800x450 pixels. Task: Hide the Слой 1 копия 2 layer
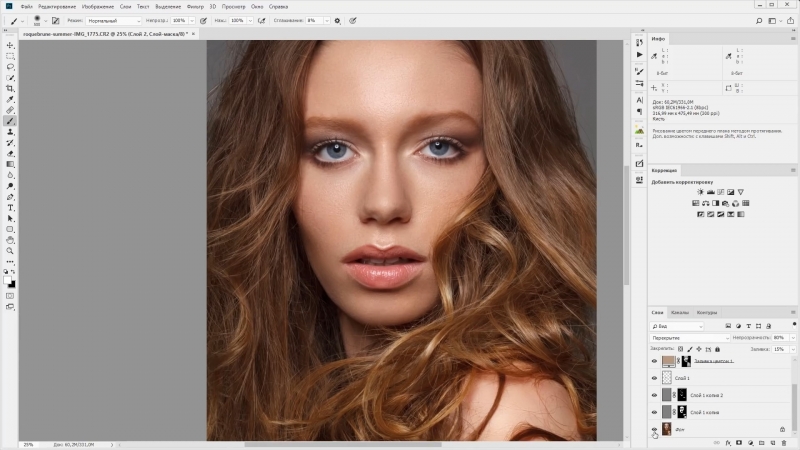(x=655, y=395)
